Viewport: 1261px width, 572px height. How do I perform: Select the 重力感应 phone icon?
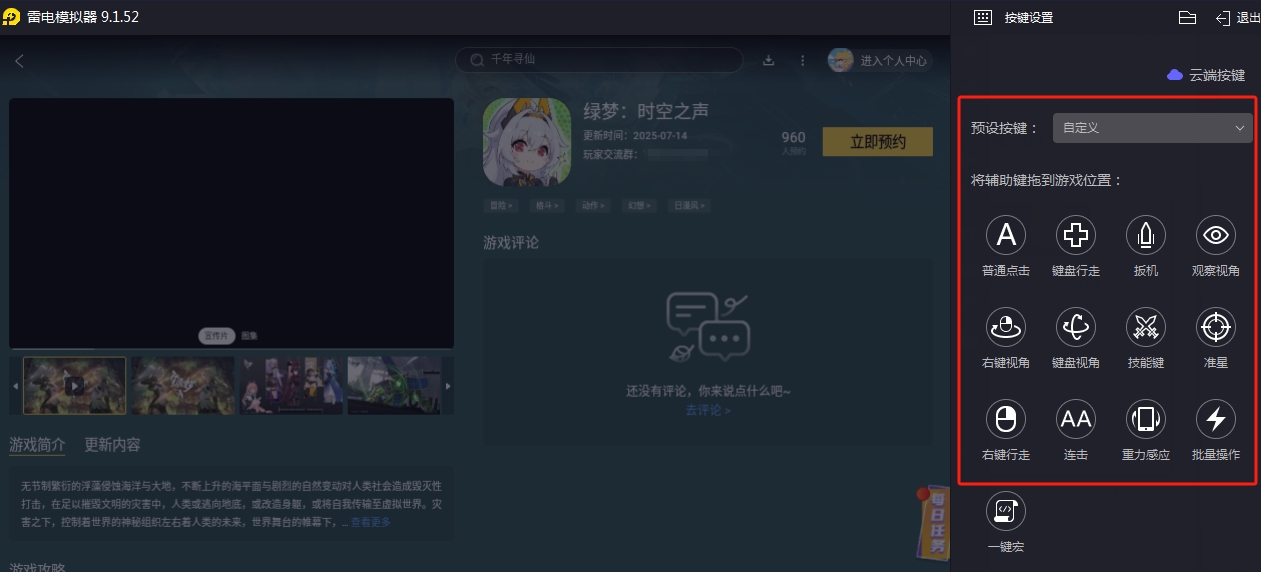click(1146, 419)
